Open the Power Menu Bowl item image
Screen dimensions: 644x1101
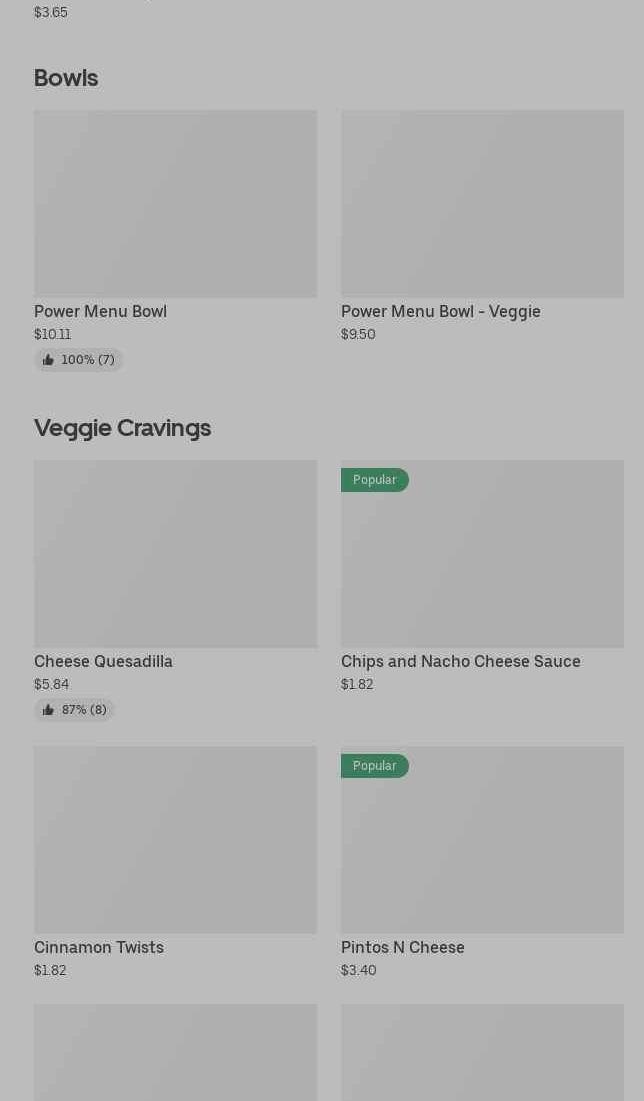(175, 204)
